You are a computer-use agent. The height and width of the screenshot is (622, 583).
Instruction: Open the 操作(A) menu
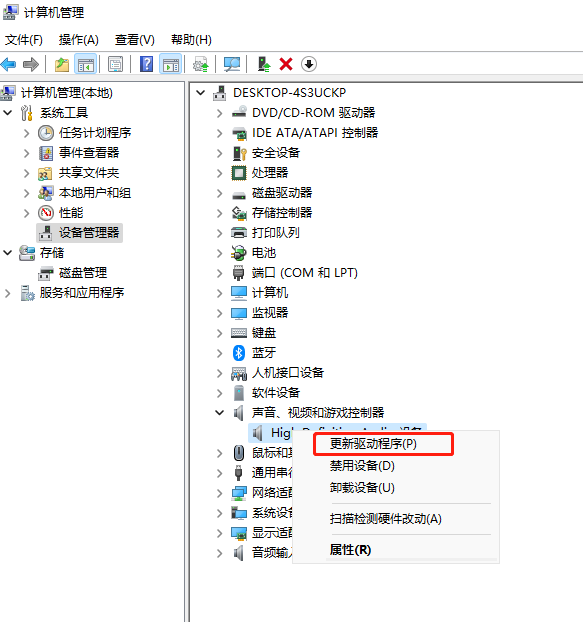pos(79,40)
